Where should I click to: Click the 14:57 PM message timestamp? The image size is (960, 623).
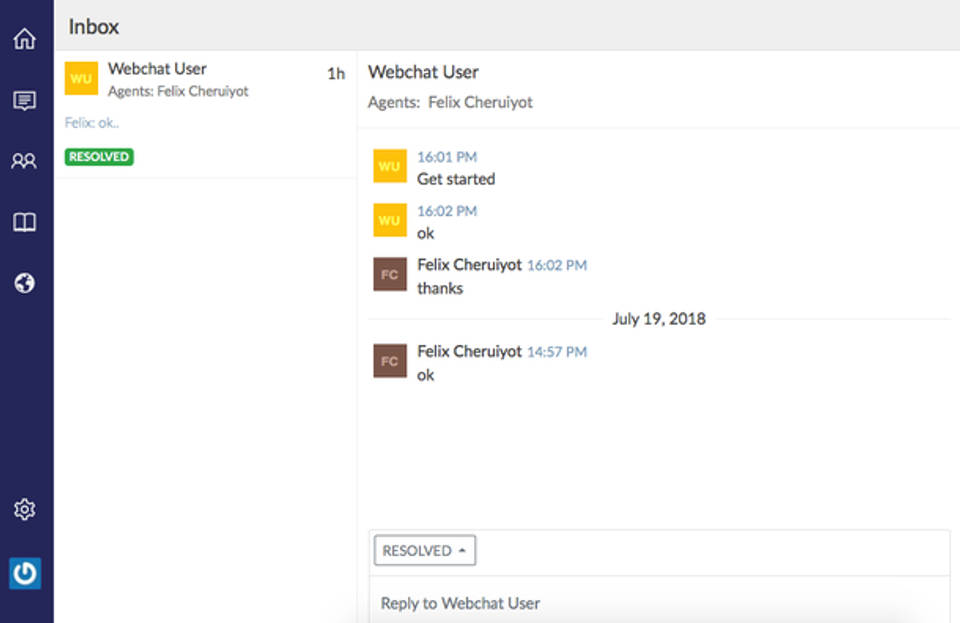(556, 352)
